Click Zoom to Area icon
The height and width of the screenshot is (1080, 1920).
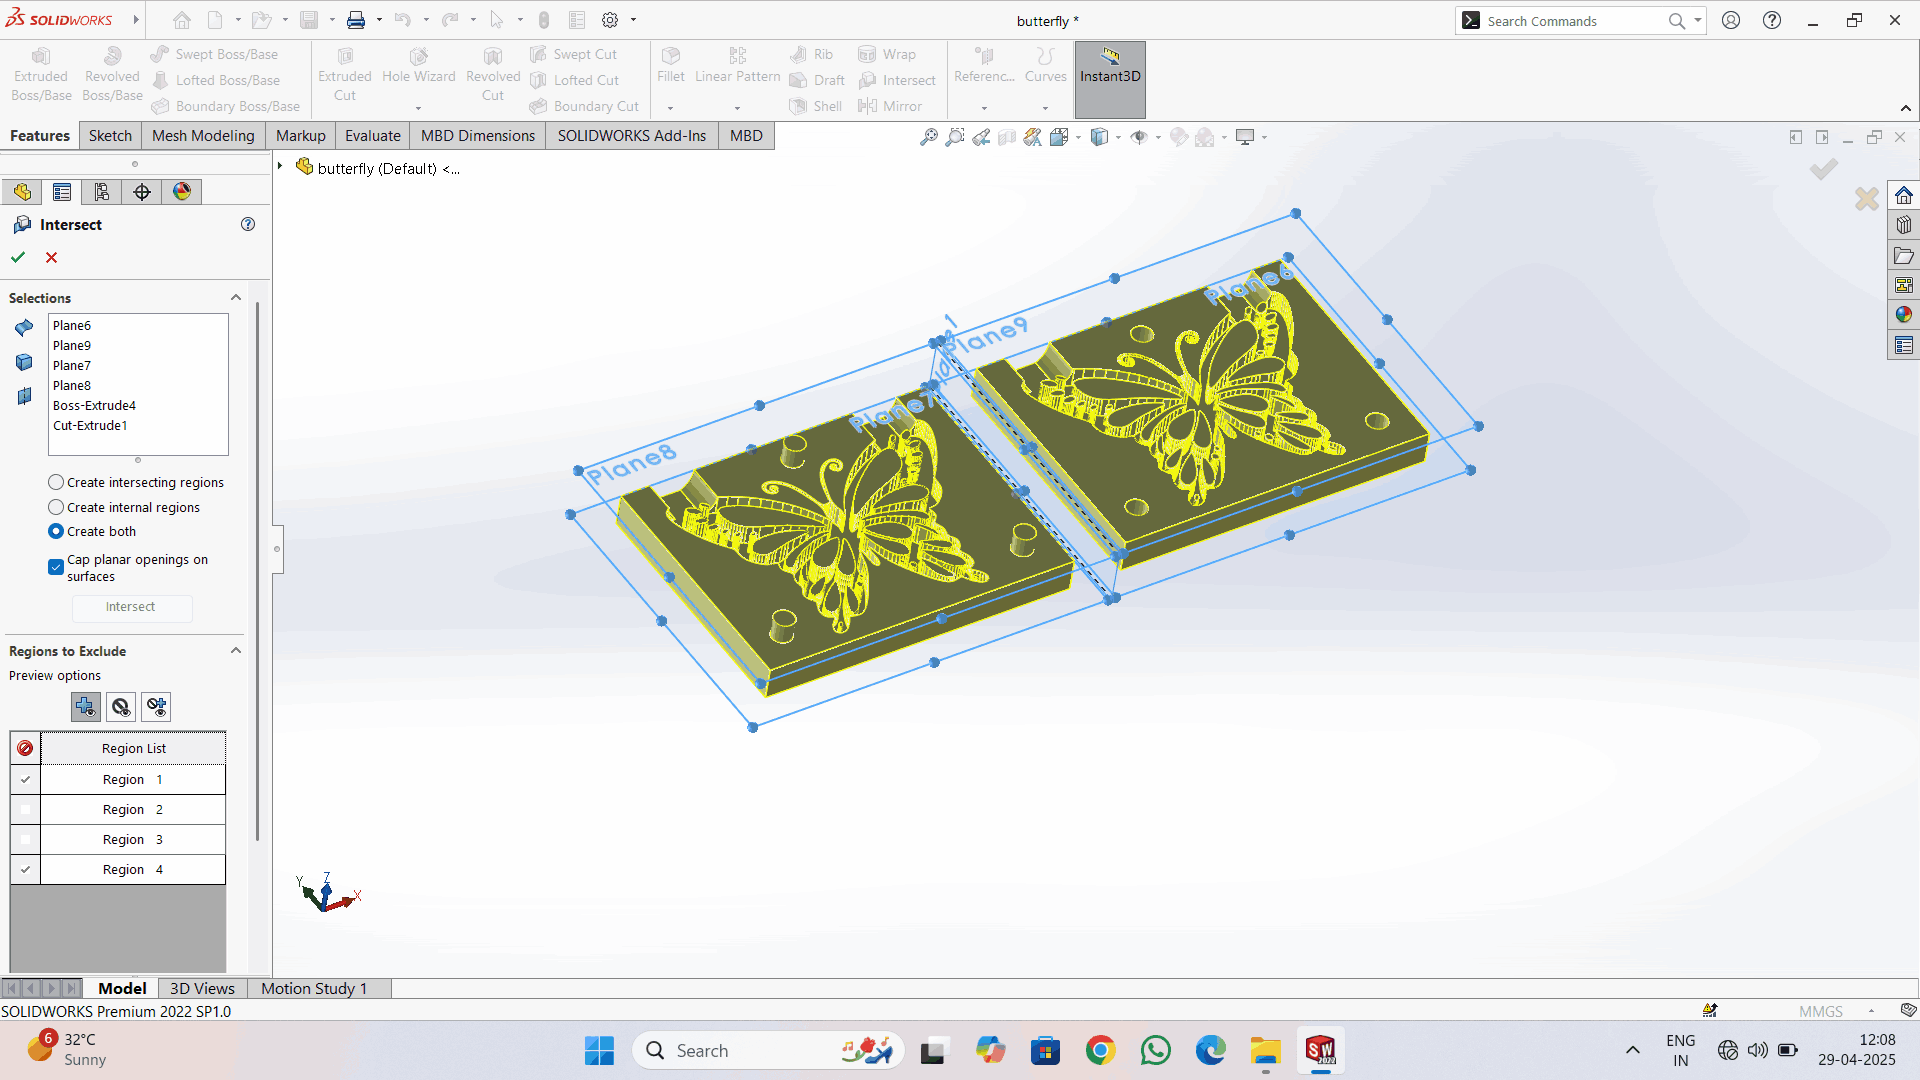click(x=955, y=137)
